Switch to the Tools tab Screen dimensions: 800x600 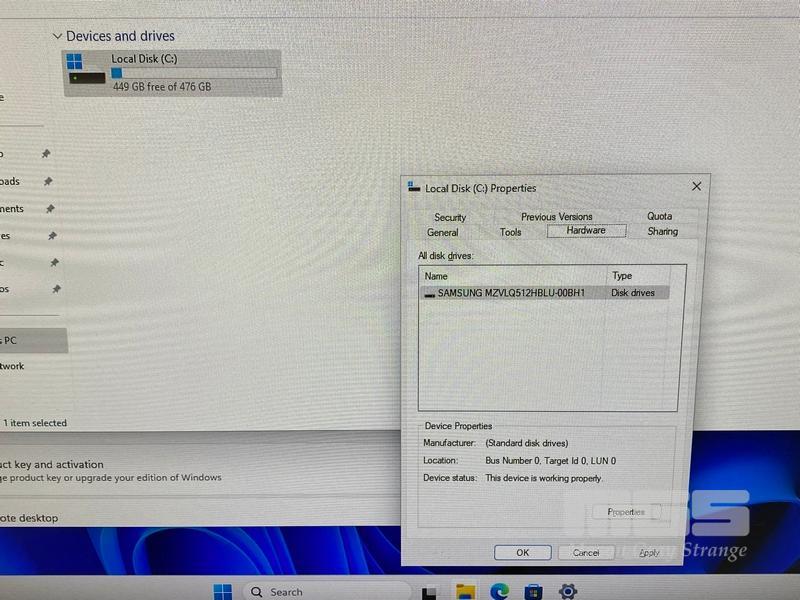[510, 232]
